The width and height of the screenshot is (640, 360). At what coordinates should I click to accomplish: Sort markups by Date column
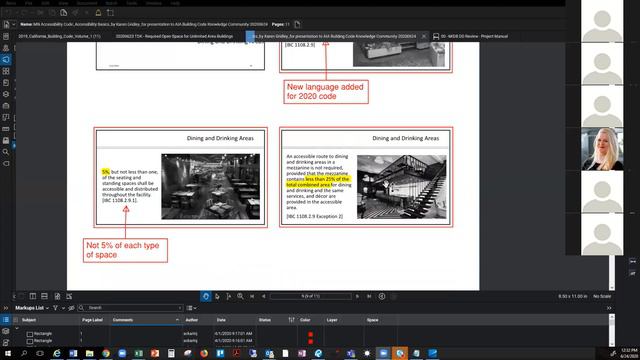click(221, 320)
